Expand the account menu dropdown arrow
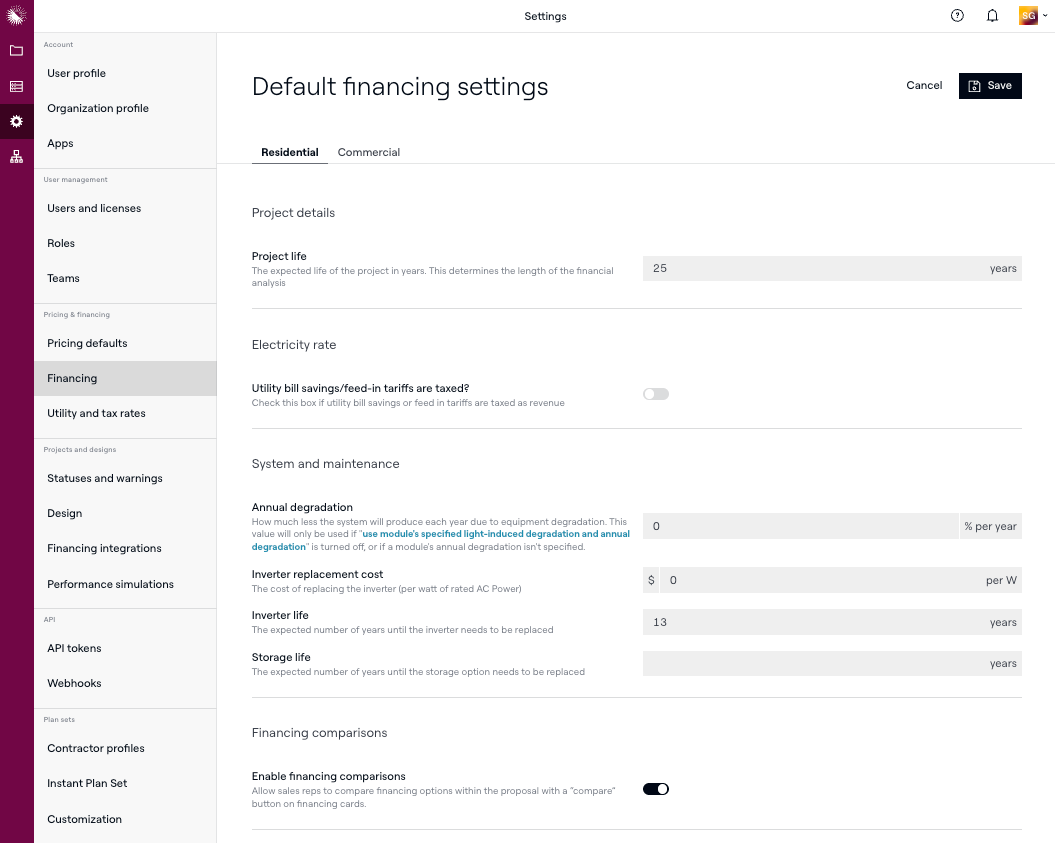1055x843 pixels. click(x=1045, y=16)
